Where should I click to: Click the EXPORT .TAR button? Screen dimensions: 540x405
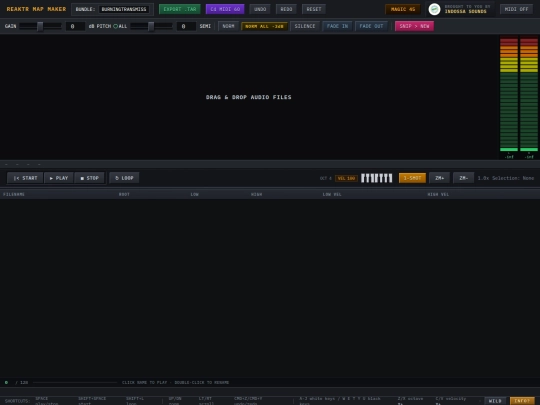click(x=180, y=9)
